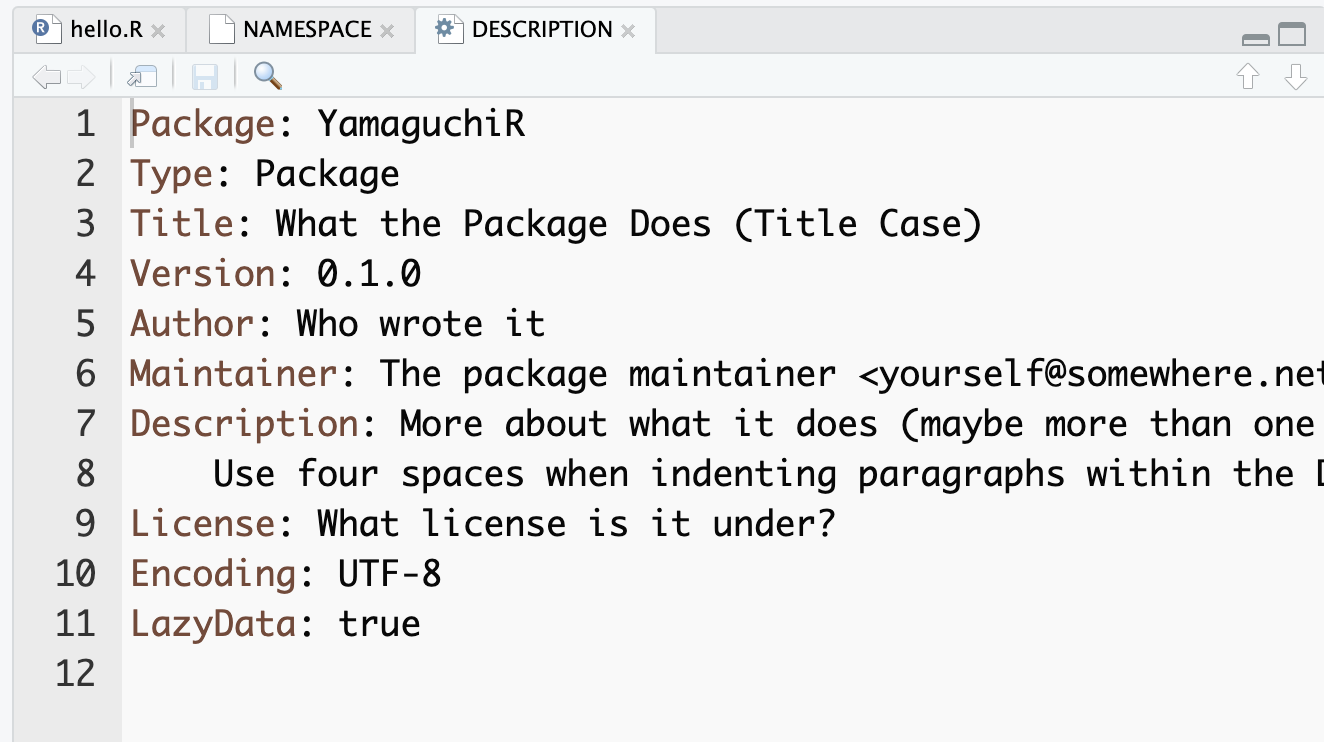Click the LazyData true value
1324x742 pixels.
tap(379, 623)
